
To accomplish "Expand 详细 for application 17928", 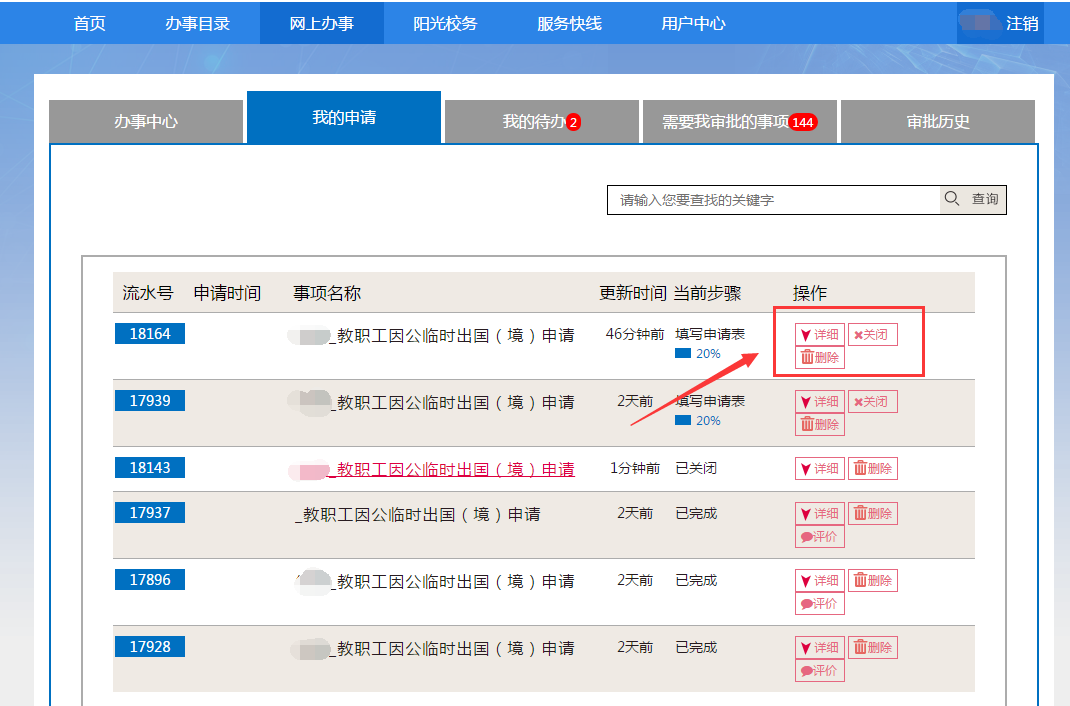I will 820,648.
